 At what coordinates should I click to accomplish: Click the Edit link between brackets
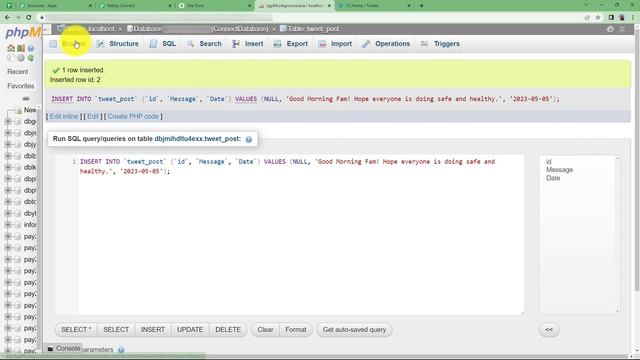(x=93, y=116)
